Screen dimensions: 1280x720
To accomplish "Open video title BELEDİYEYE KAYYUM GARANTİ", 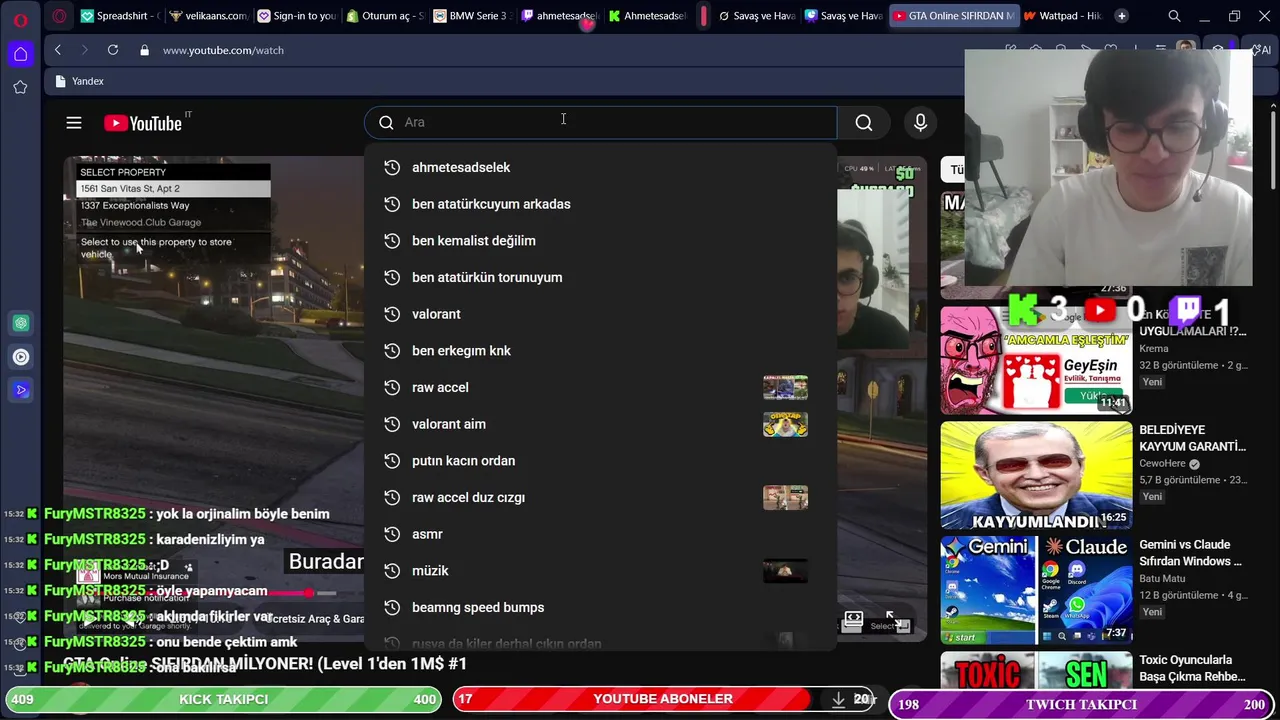I will pyautogui.click(x=1192, y=438).
